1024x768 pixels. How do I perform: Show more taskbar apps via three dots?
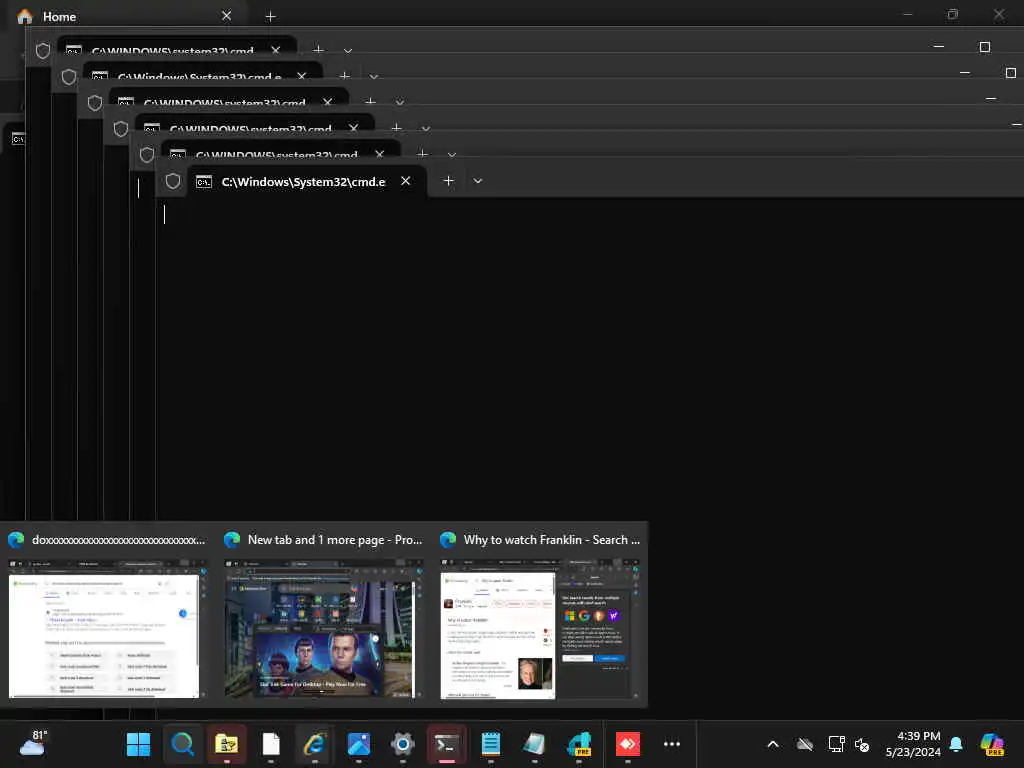point(672,744)
